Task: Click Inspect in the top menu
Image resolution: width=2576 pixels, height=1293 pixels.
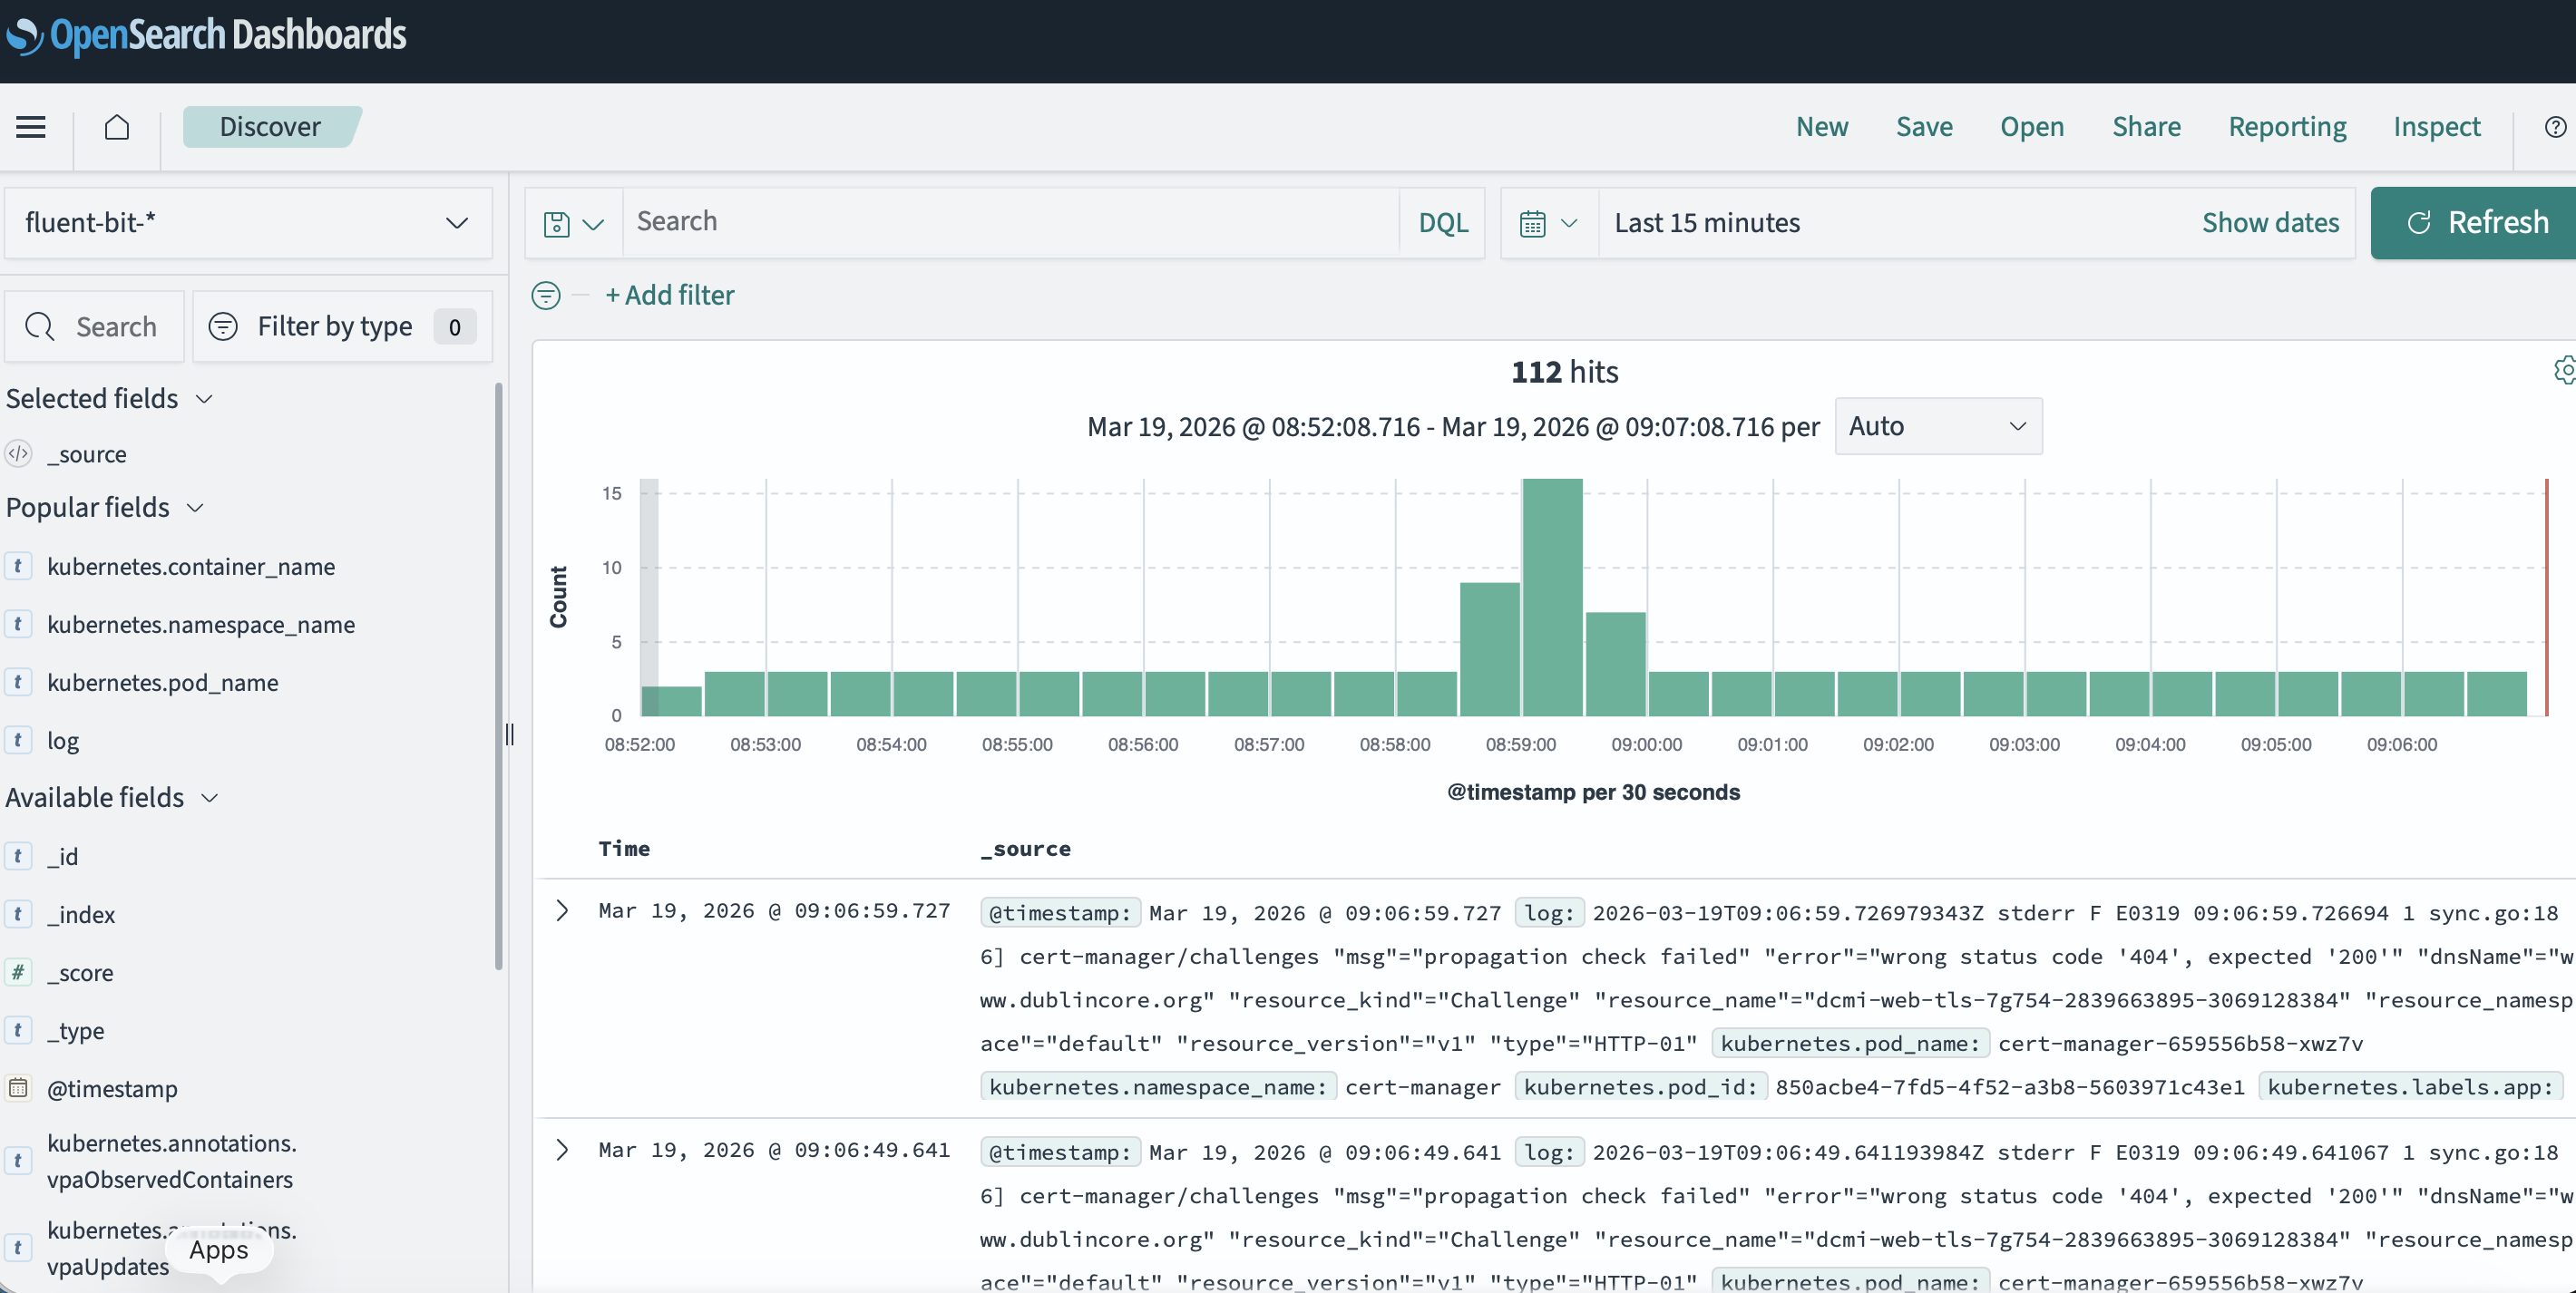Action: pos(2437,127)
